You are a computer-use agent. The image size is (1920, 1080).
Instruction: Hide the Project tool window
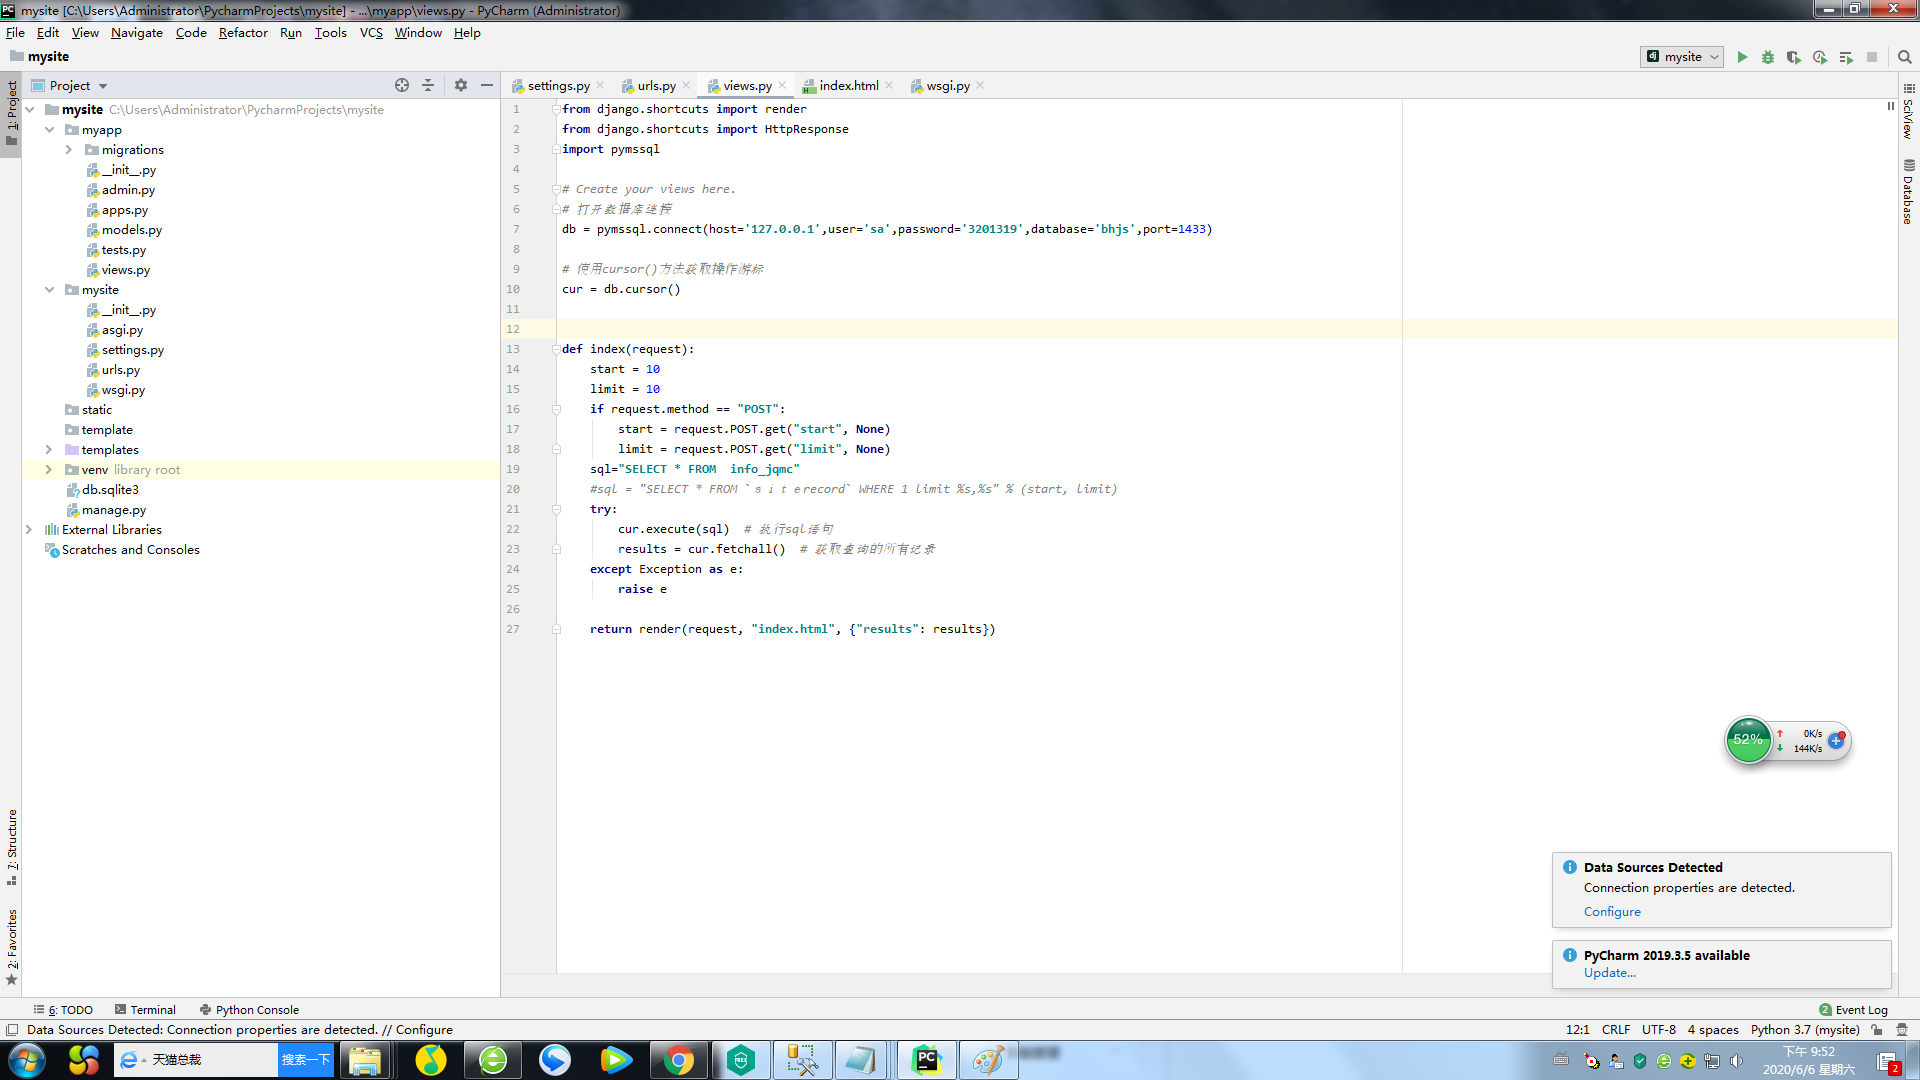(487, 85)
